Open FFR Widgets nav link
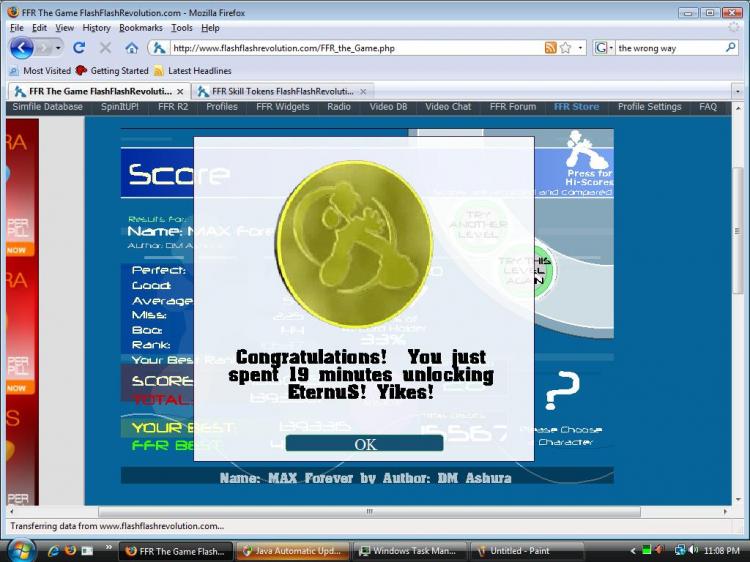 [283, 107]
